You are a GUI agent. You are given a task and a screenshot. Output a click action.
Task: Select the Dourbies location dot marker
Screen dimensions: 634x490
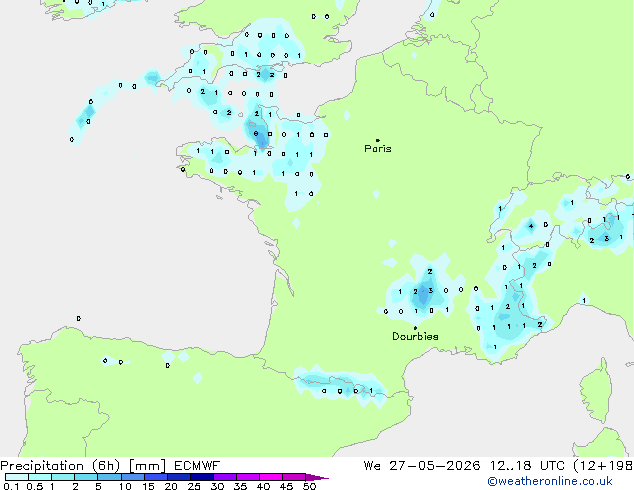(x=415, y=328)
